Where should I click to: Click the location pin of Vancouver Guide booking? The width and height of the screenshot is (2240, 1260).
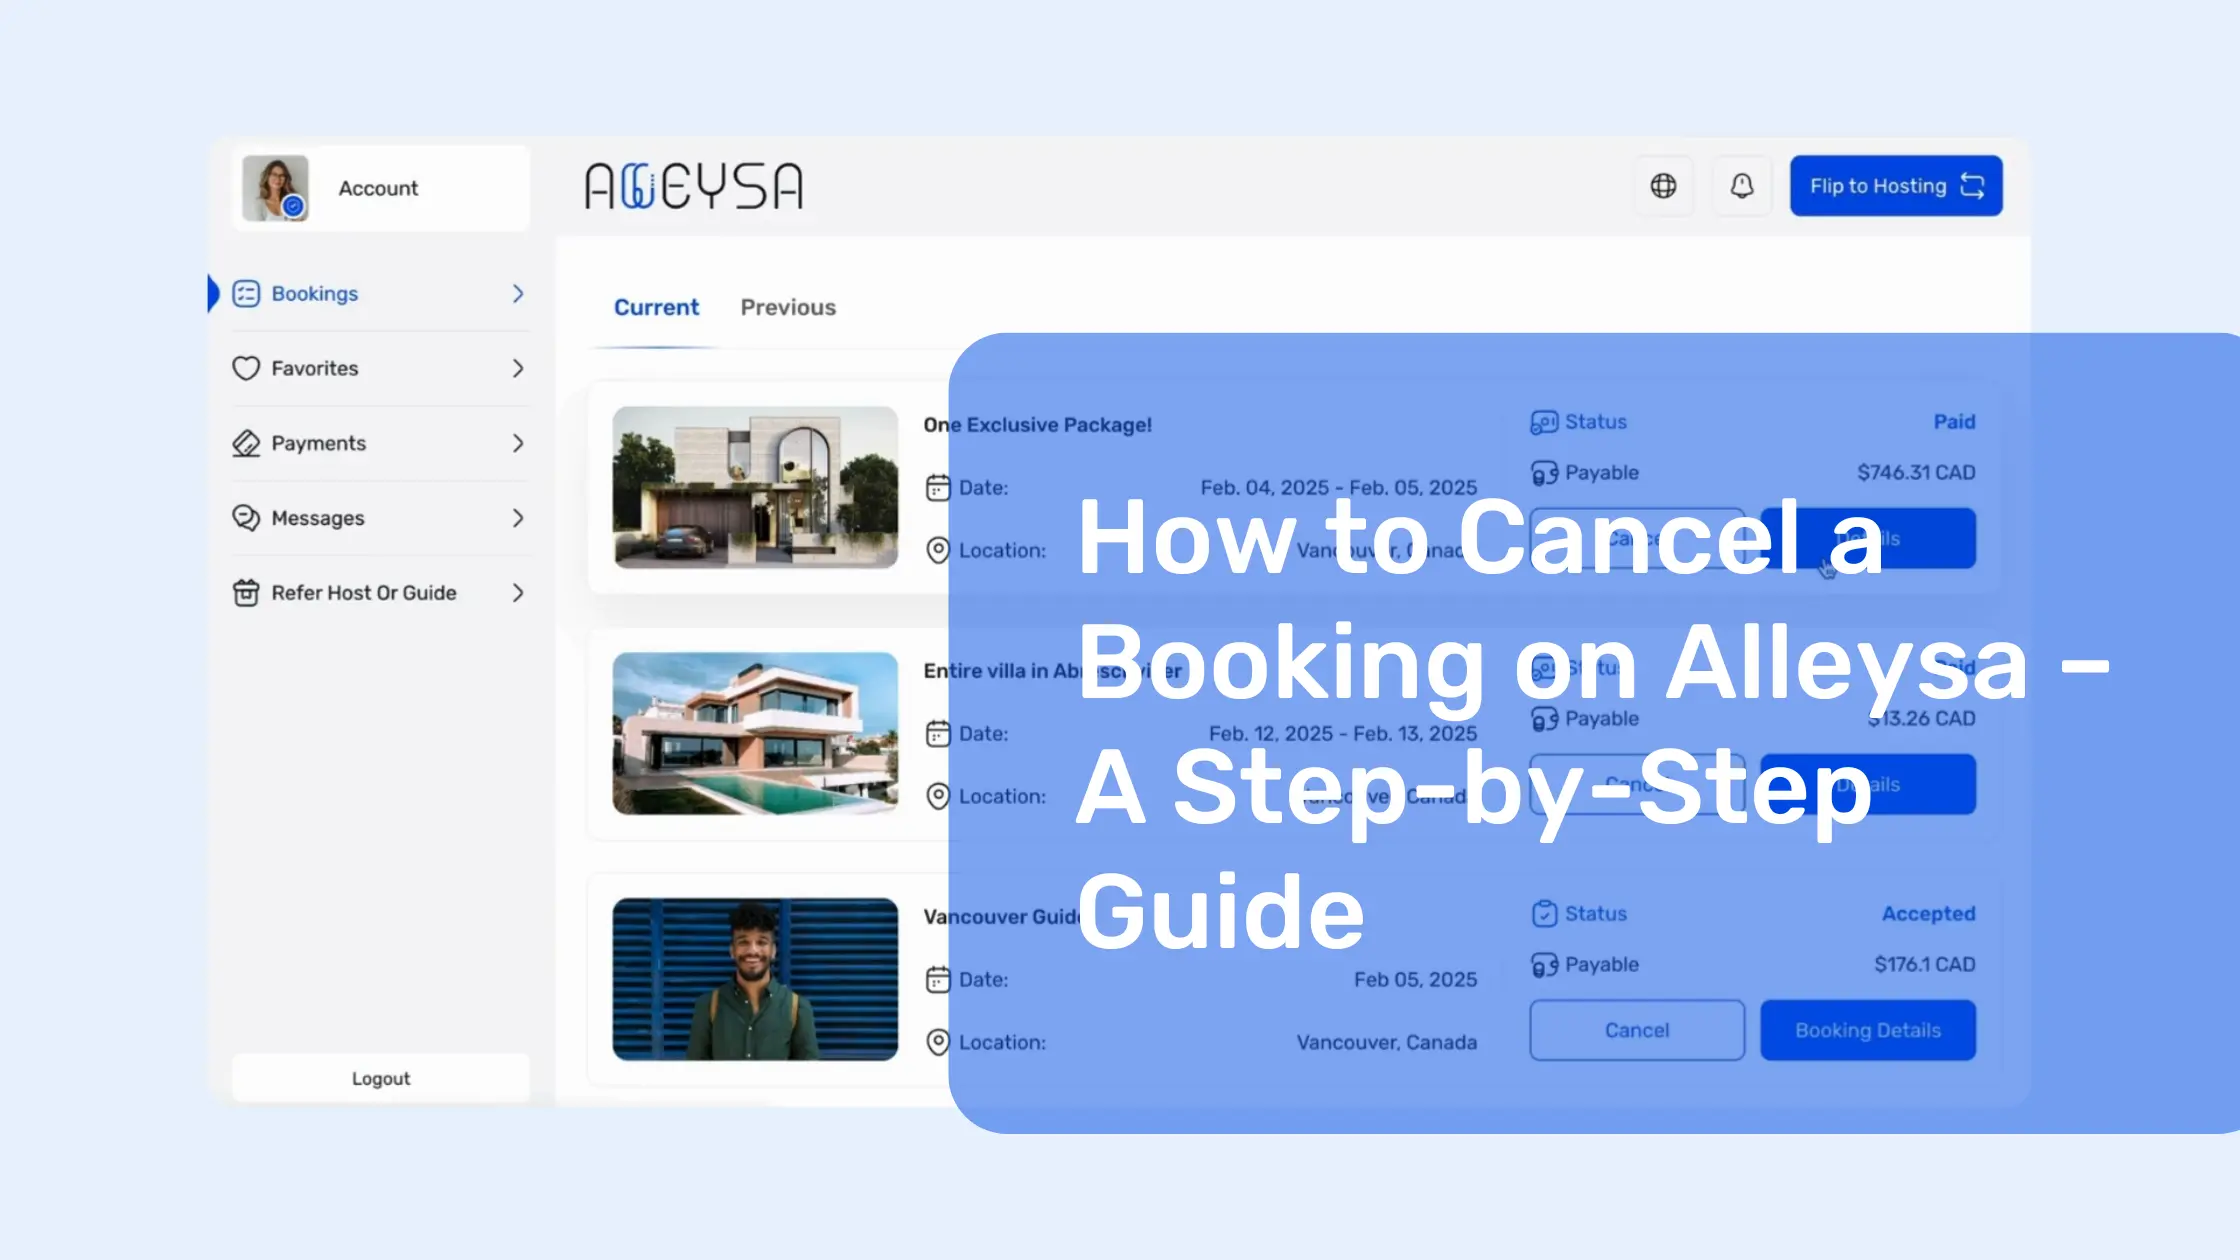coord(938,1043)
